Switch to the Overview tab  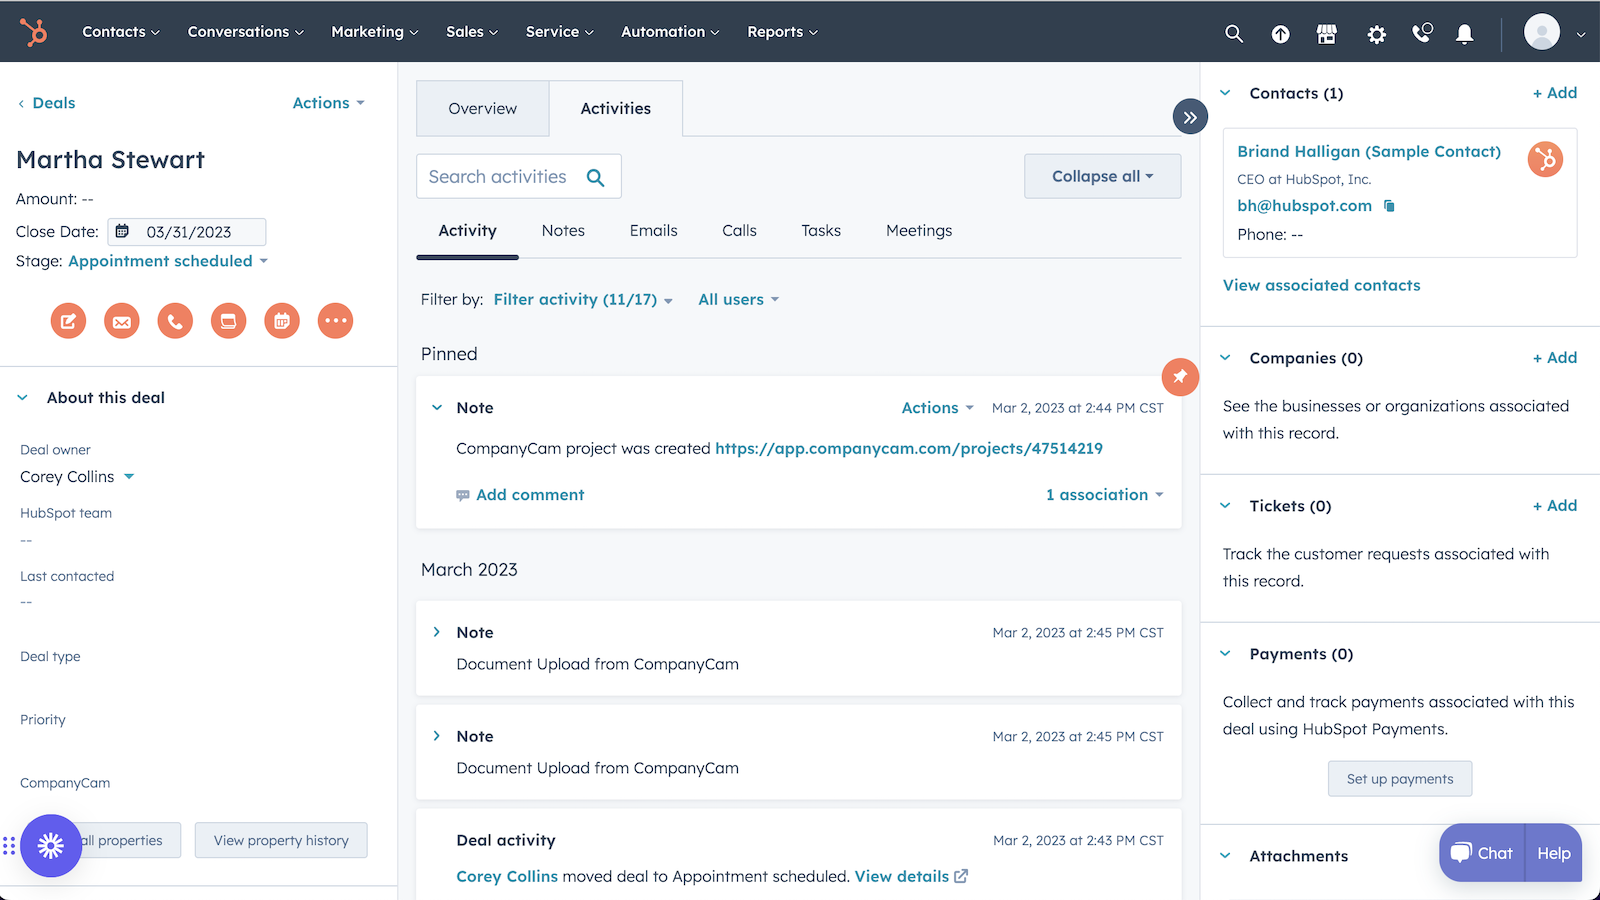pos(482,109)
